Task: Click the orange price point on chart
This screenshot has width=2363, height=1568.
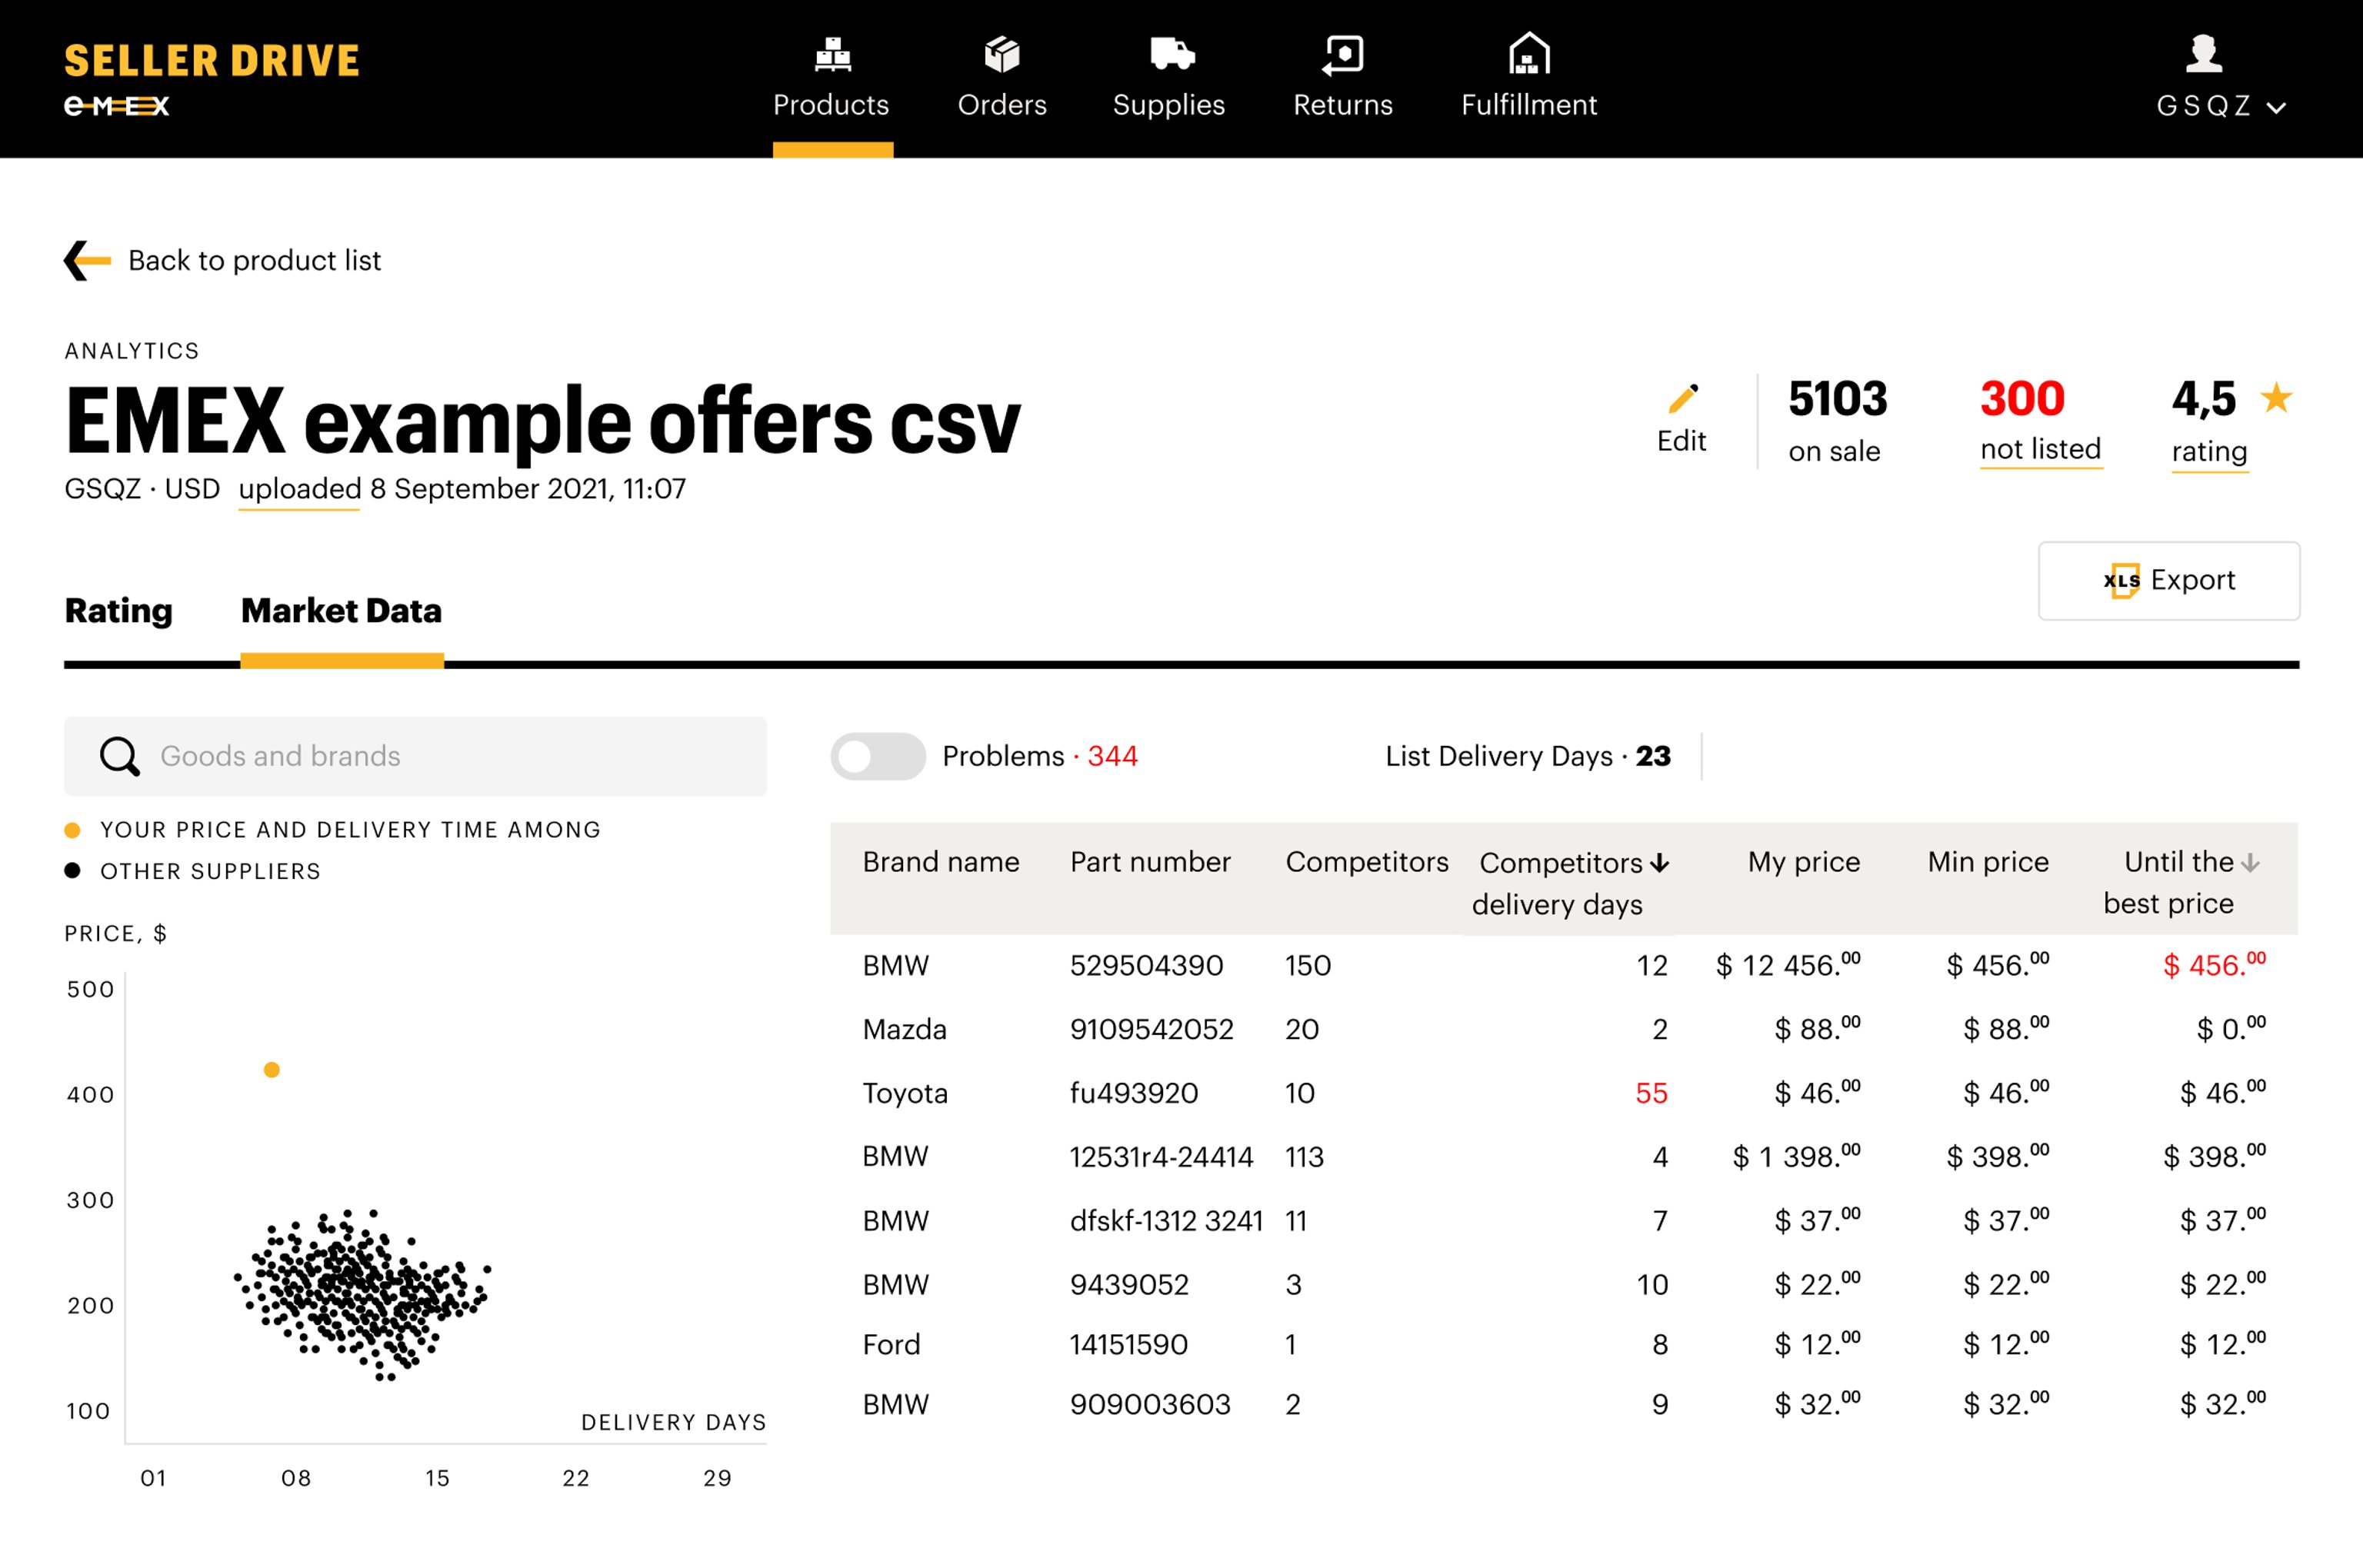Action: coord(271,1070)
